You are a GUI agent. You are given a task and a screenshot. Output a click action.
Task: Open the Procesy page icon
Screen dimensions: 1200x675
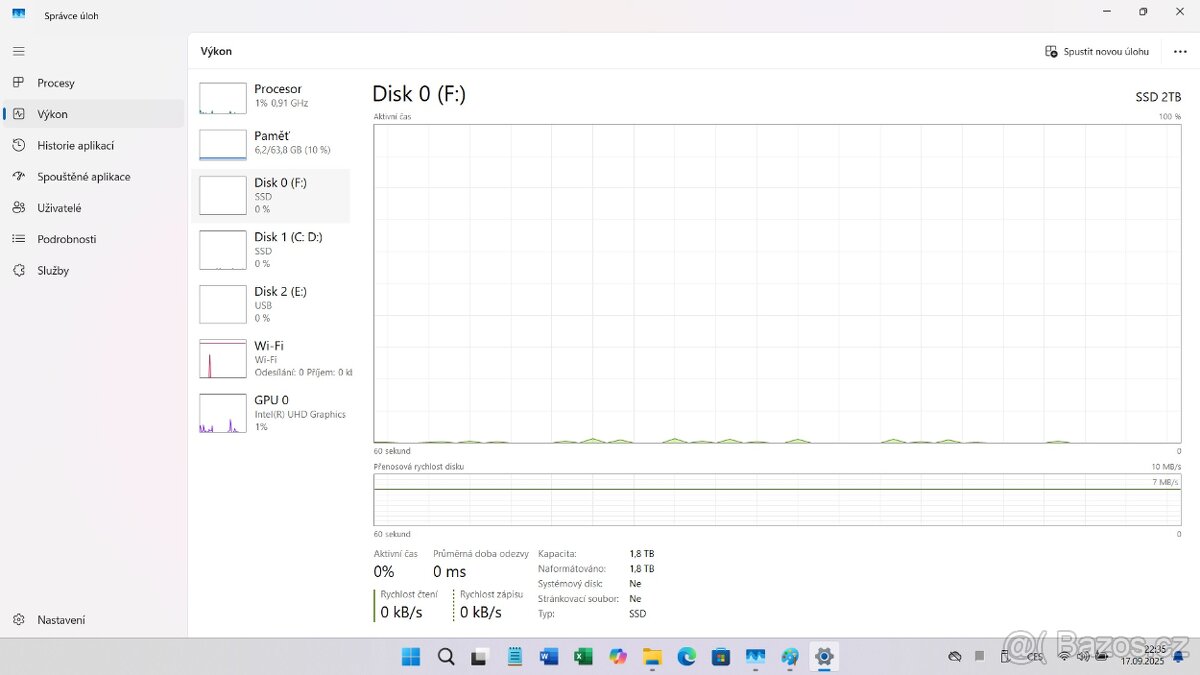[x=19, y=83]
